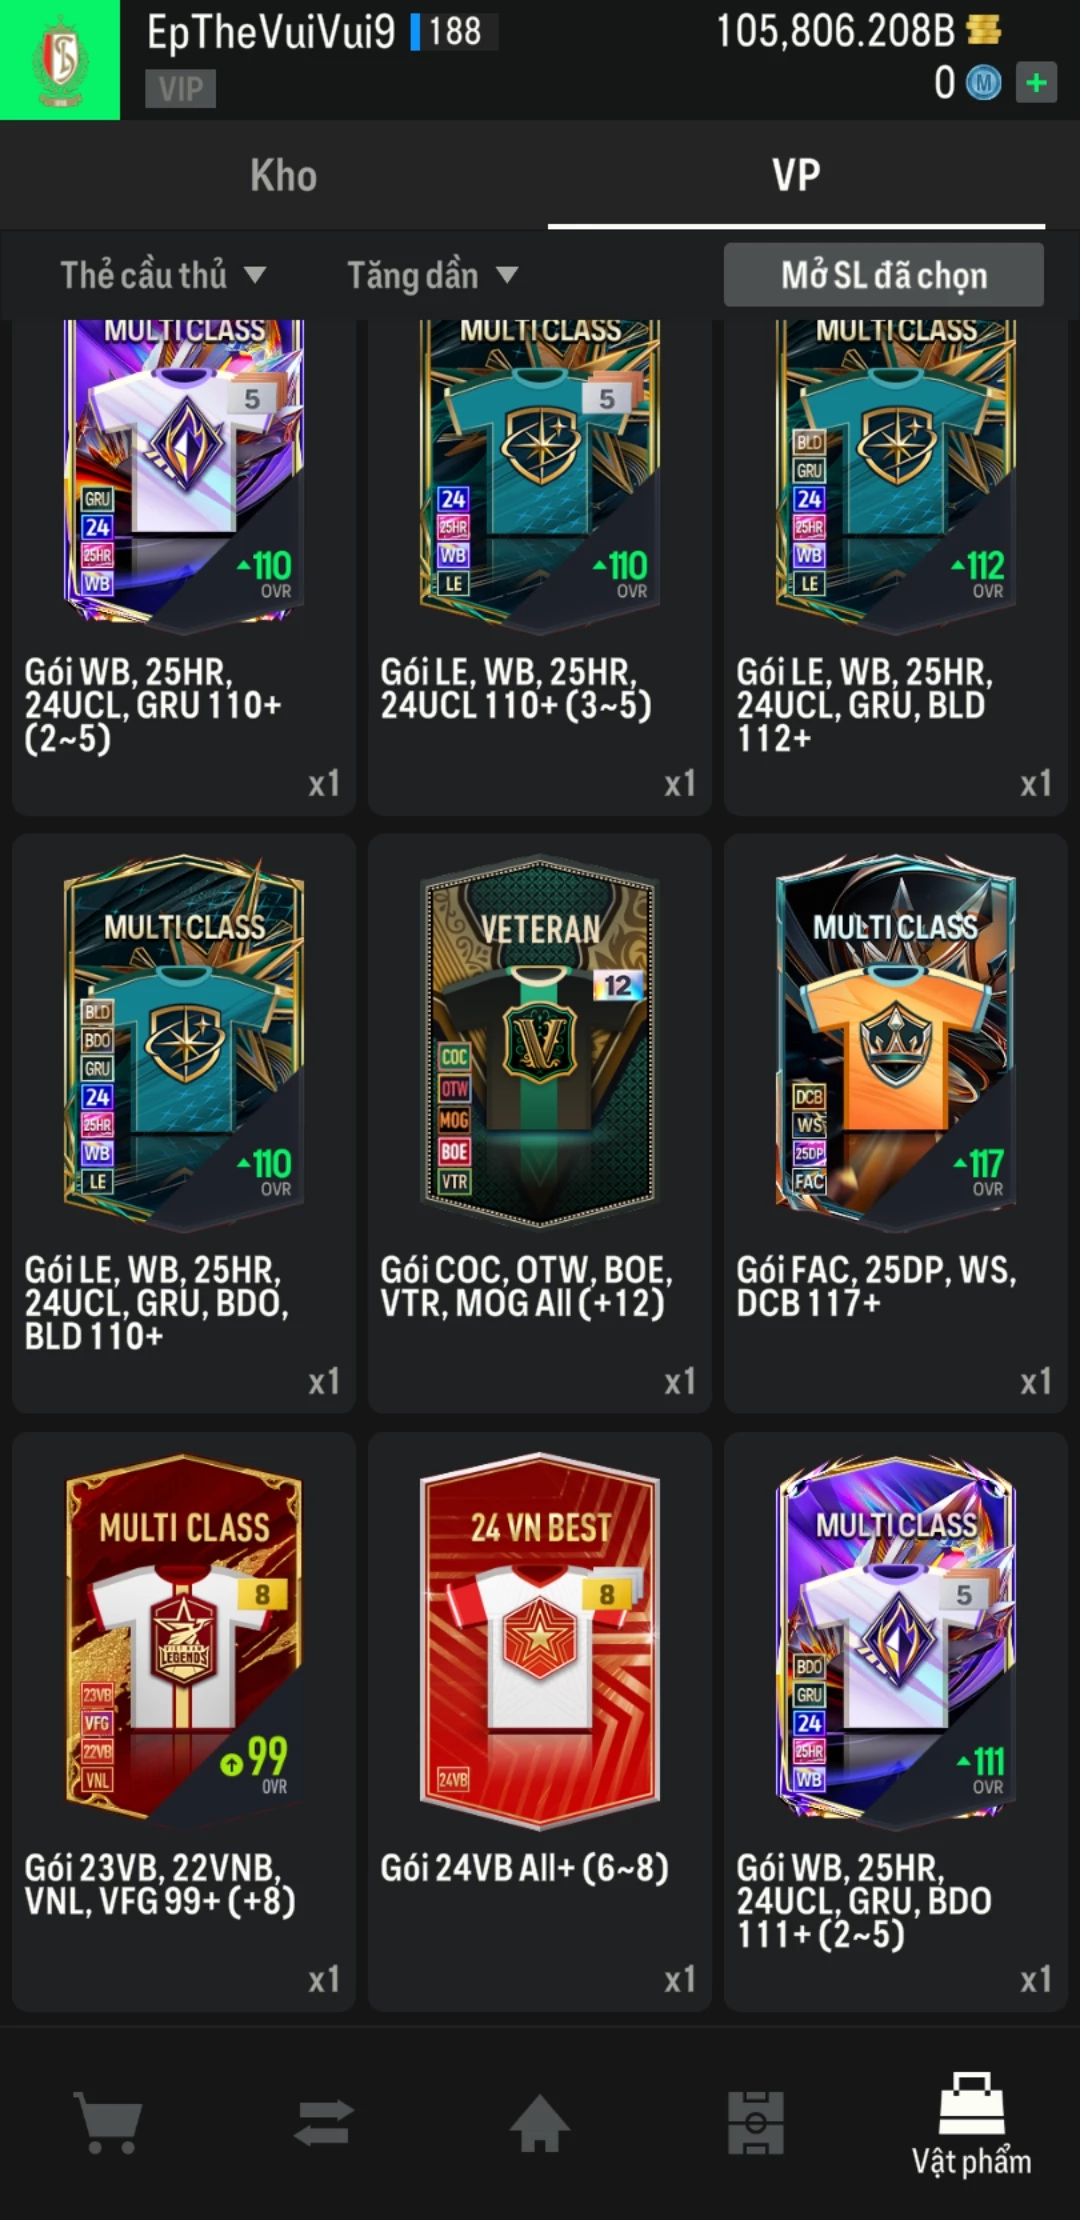Select the 23VB, 22VNB, VNL 99+ pack
The width and height of the screenshot is (1080, 2220).
tap(184, 1721)
